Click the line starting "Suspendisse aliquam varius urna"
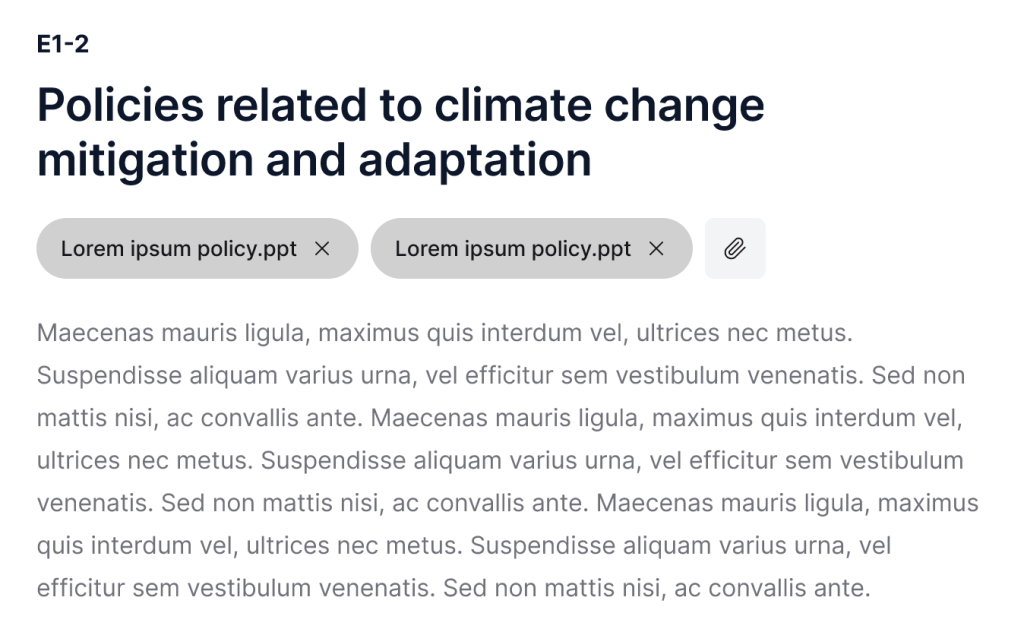Screen dimensions: 1024x632 click(500, 375)
